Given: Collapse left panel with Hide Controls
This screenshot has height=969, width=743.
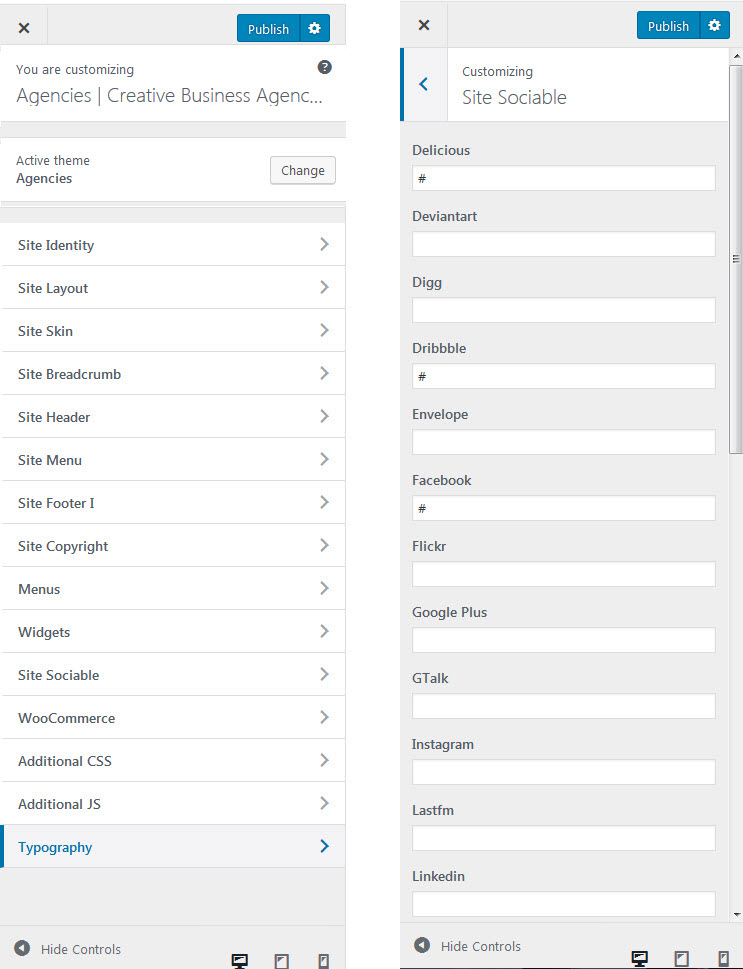Looking at the screenshot, I should tap(68, 949).
